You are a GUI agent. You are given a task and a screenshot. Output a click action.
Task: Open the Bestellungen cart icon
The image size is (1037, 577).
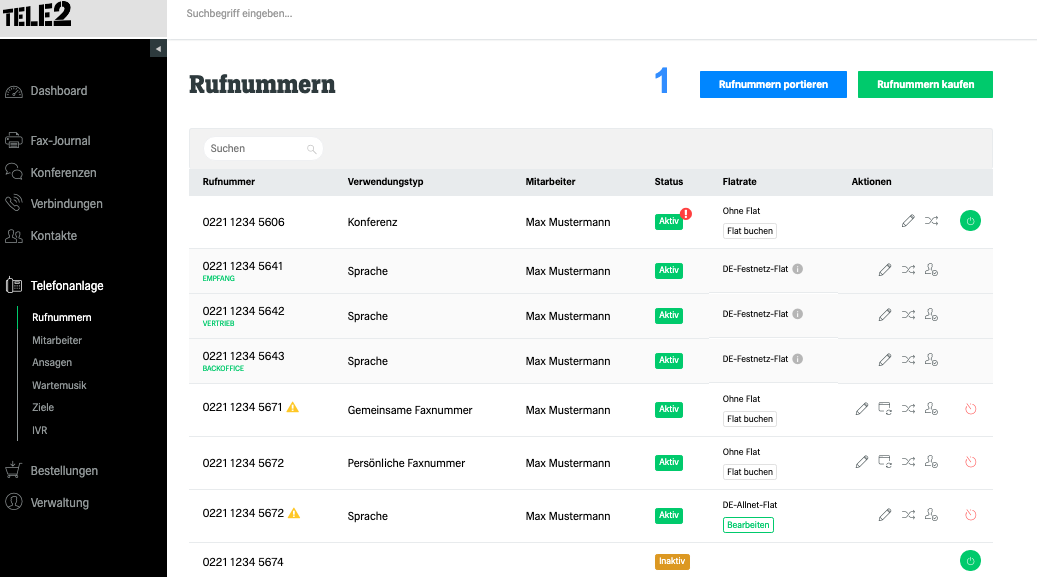click(x=14, y=470)
